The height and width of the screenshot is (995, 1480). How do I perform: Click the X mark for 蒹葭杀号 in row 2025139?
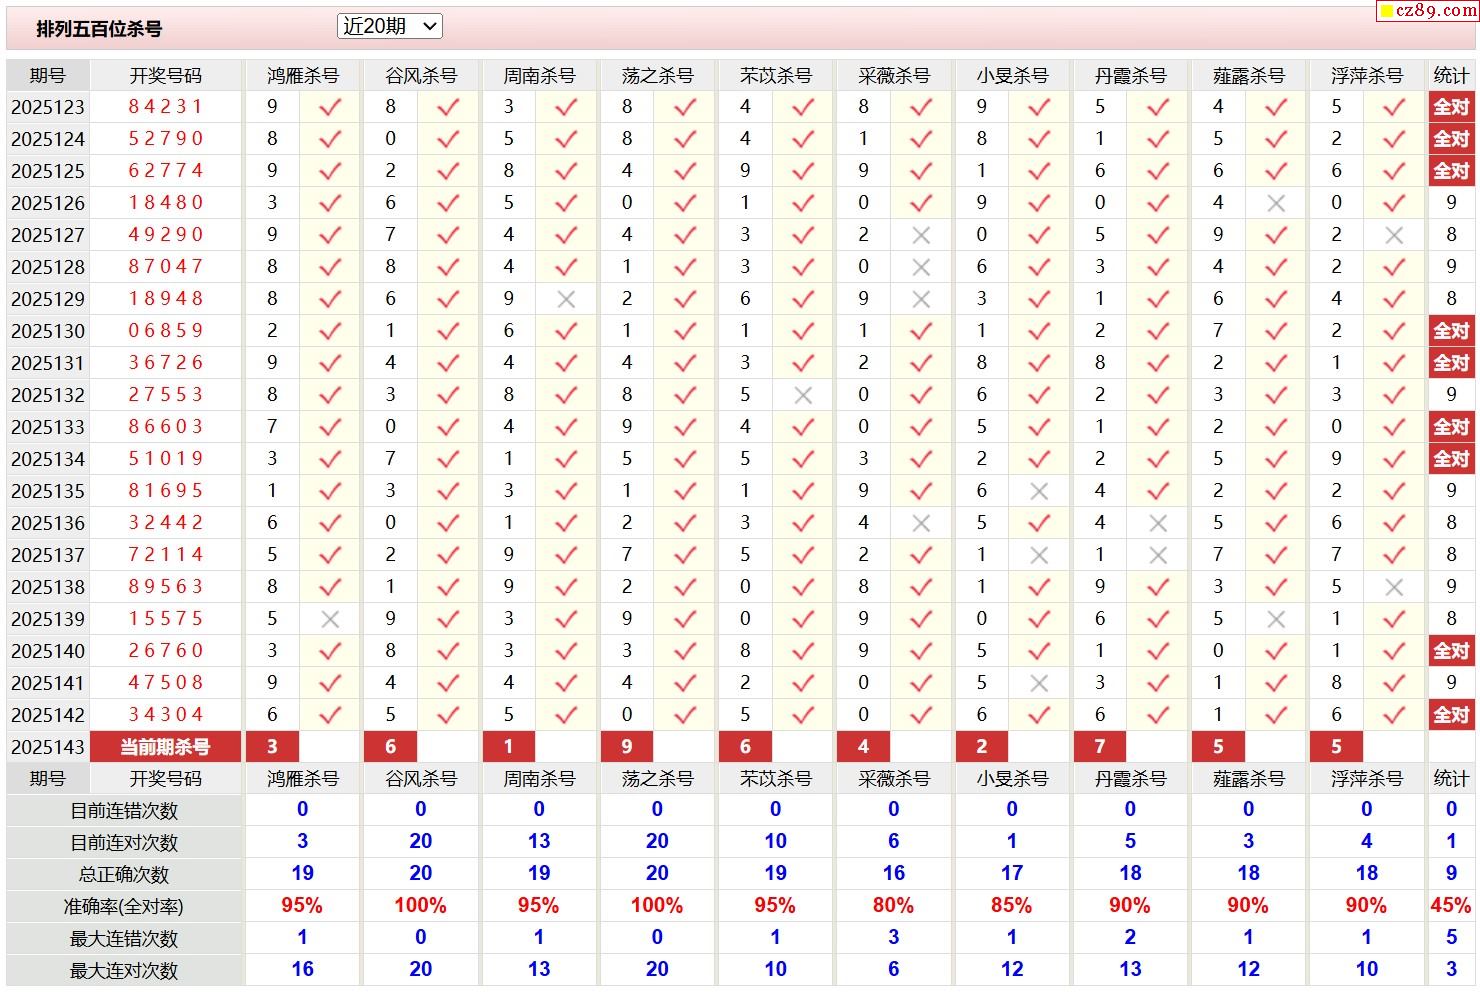coord(1276,619)
